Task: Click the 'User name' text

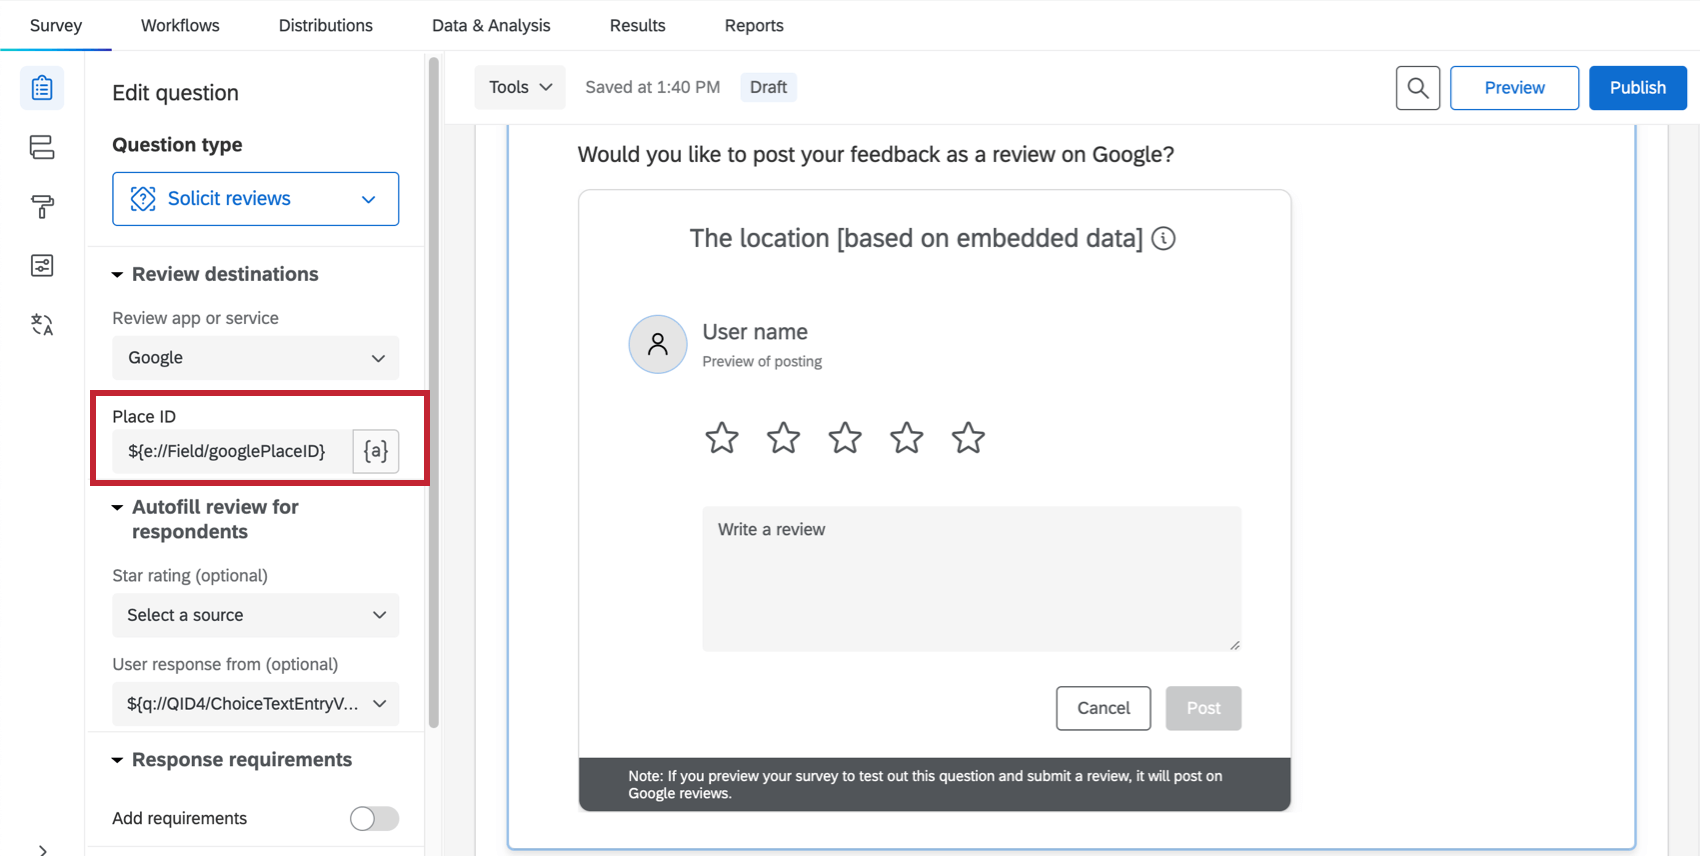Action: [755, 332]
